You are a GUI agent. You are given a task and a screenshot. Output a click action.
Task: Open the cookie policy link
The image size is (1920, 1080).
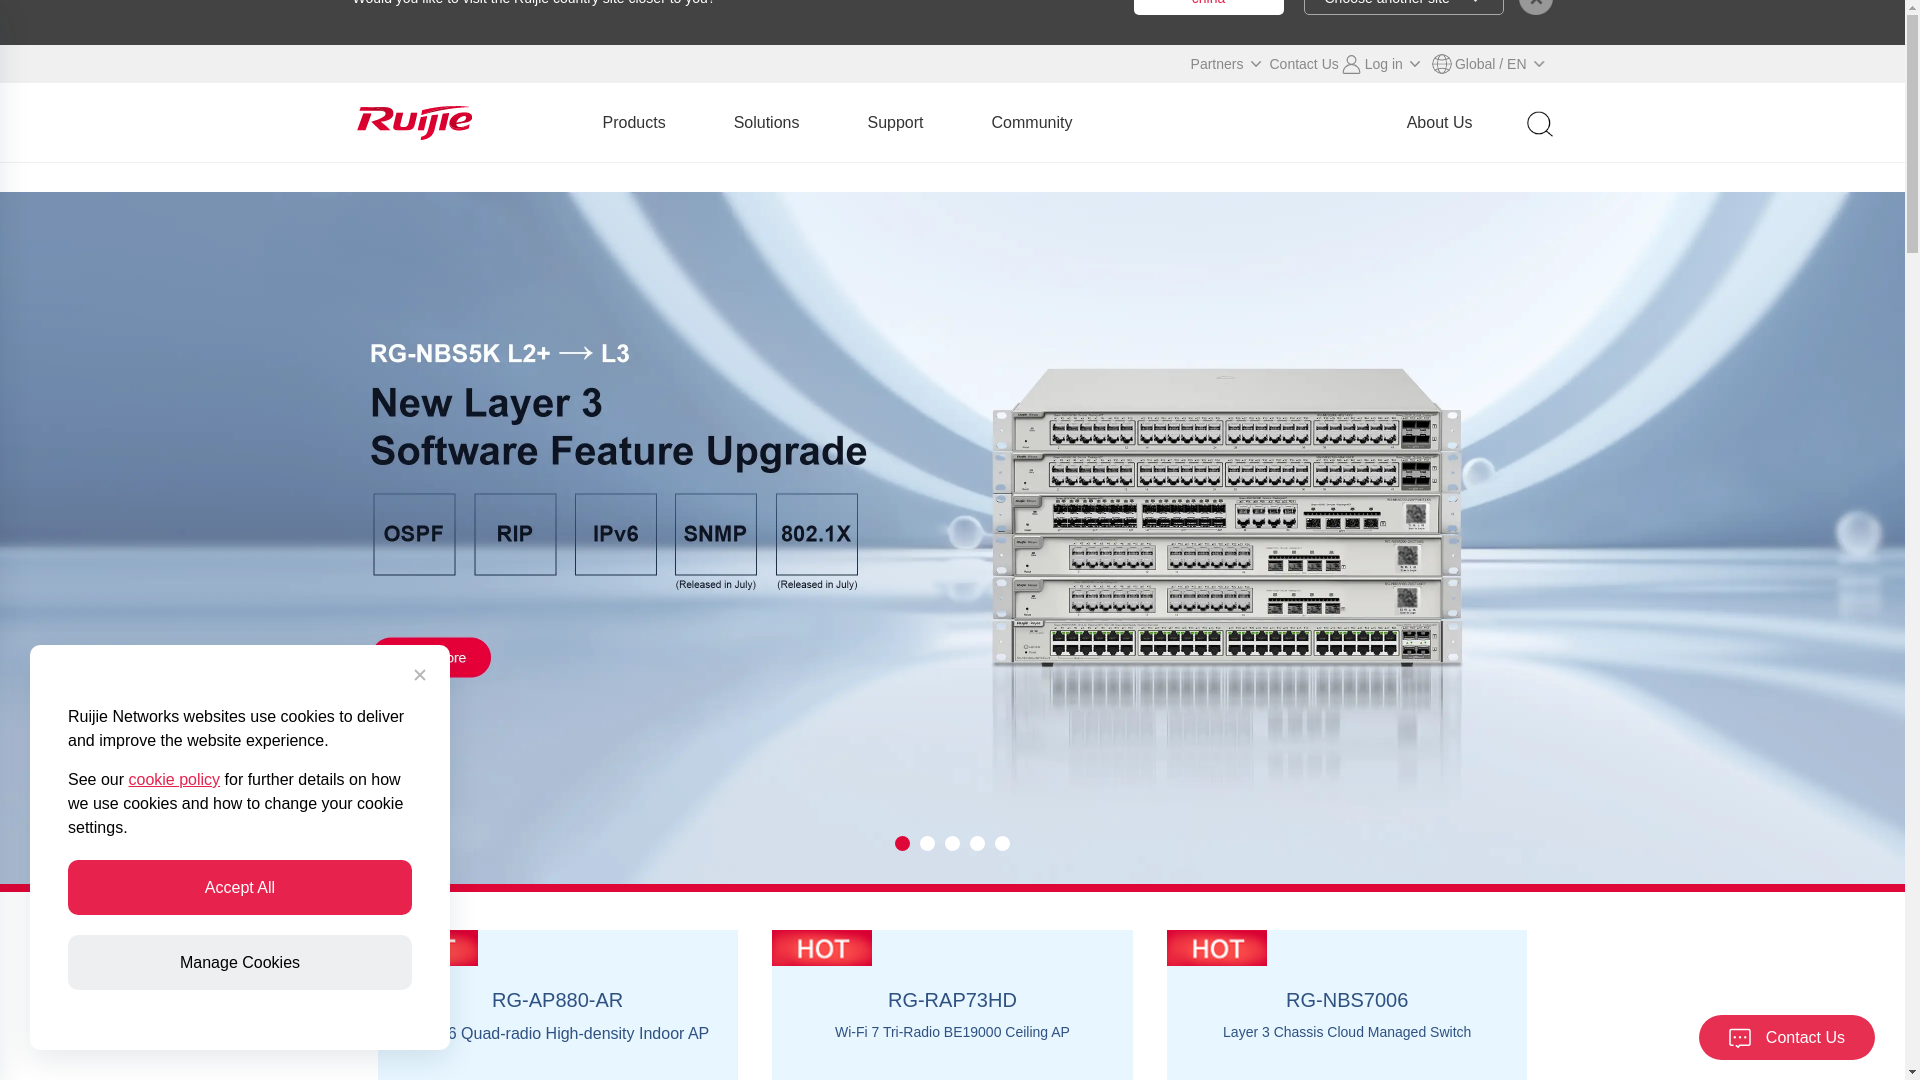(174, 780)
